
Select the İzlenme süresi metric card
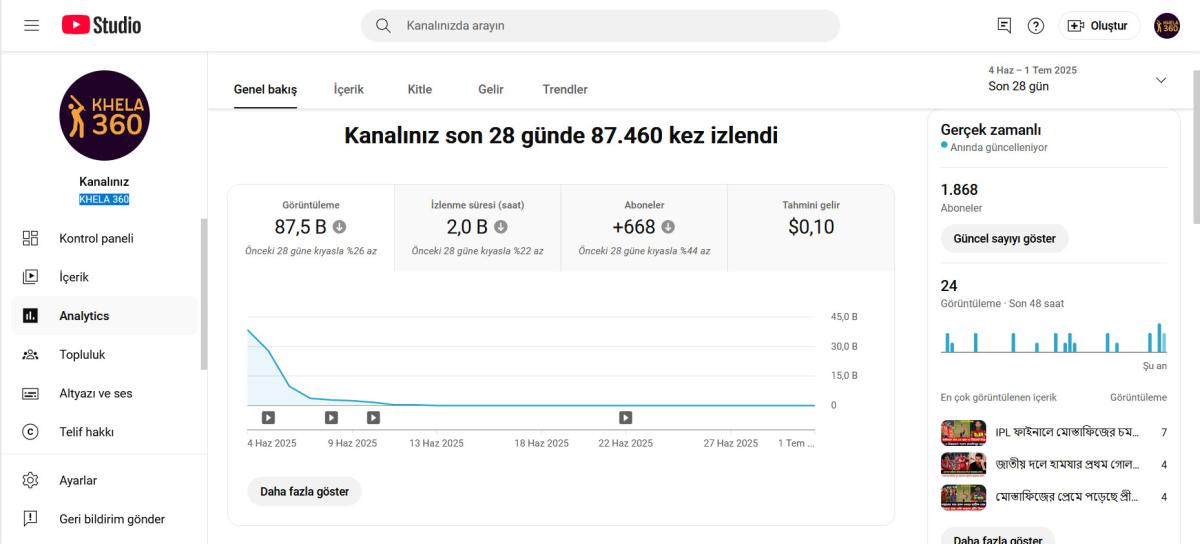point(477,228)
